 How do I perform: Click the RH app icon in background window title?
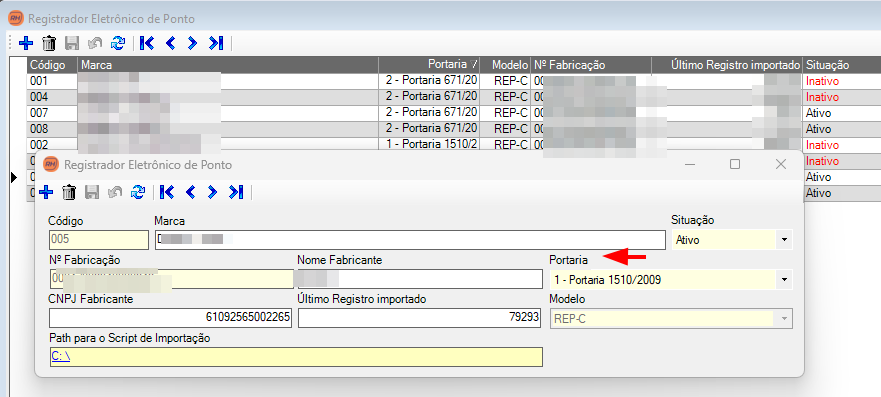coord(15,19)
